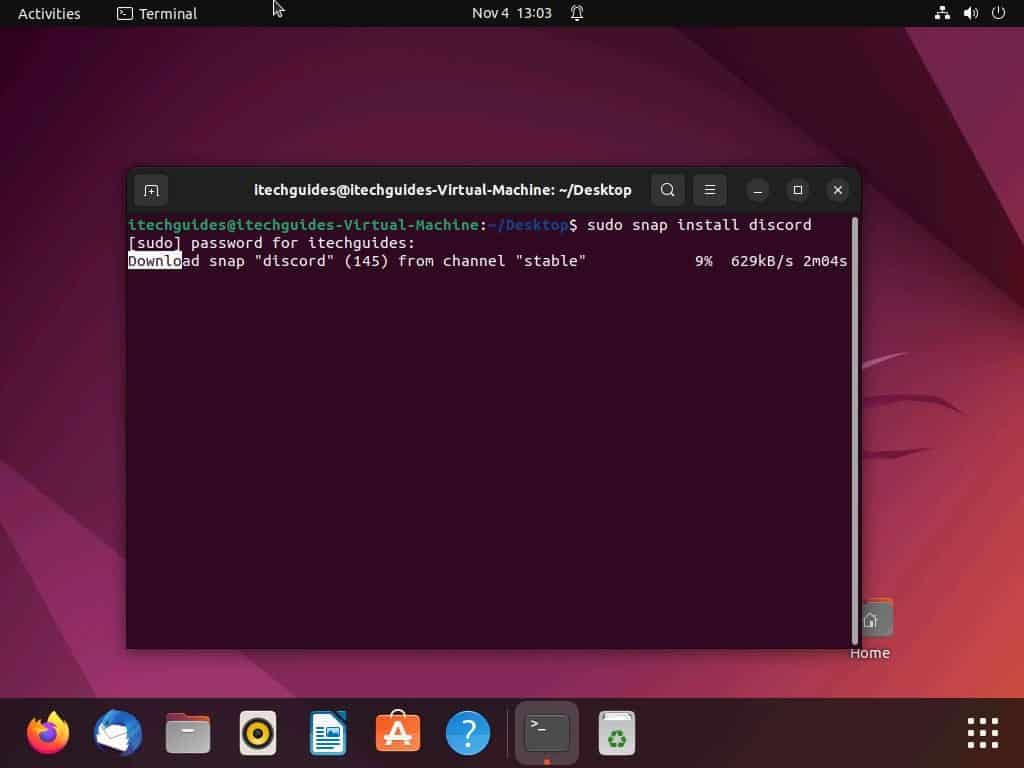The width and height of the screenshot is (1024, 768).
Task: Open the Help icon in the dock
Action: coord(468,733)
